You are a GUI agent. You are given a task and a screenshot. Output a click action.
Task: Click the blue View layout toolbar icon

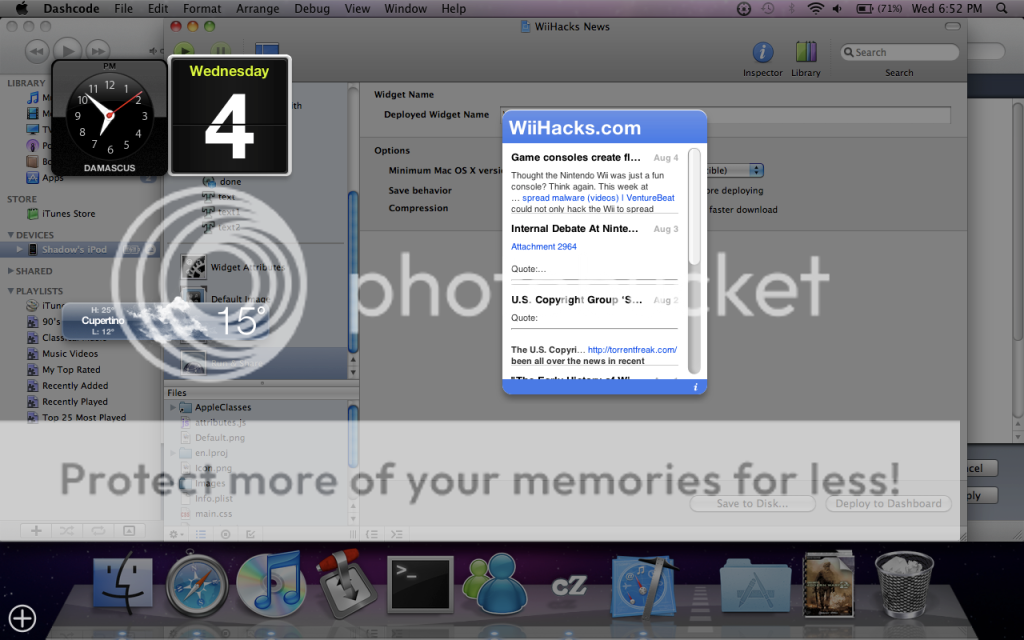coord(267,50)
